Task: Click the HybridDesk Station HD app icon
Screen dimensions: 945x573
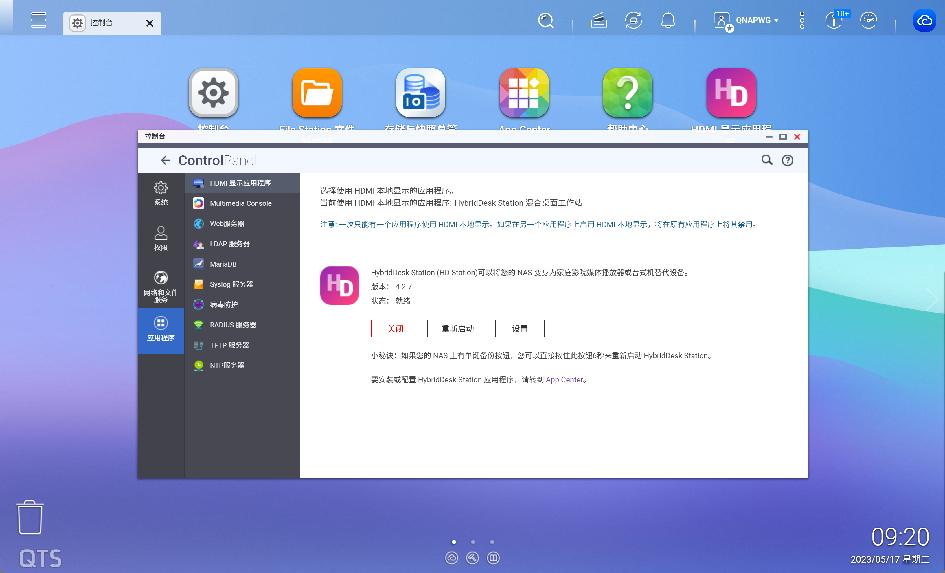Action: coord(339,286)
